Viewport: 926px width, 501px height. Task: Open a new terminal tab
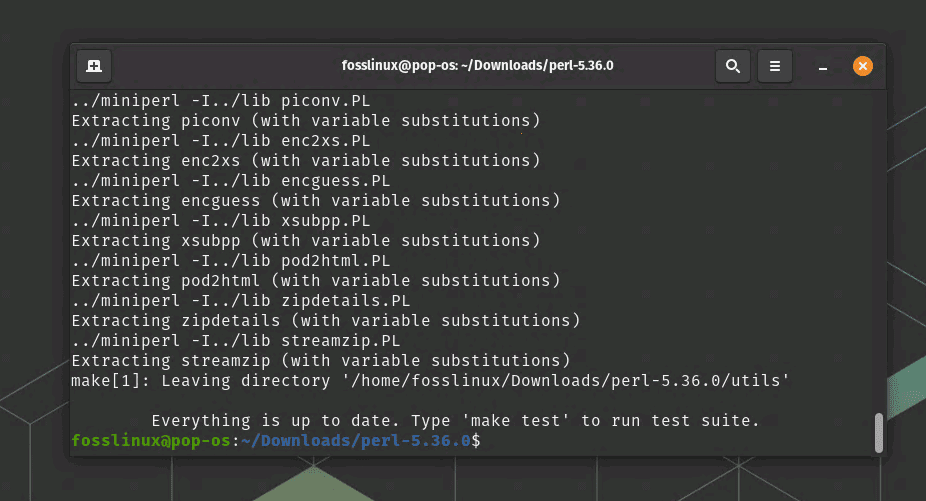click(94, 66)
